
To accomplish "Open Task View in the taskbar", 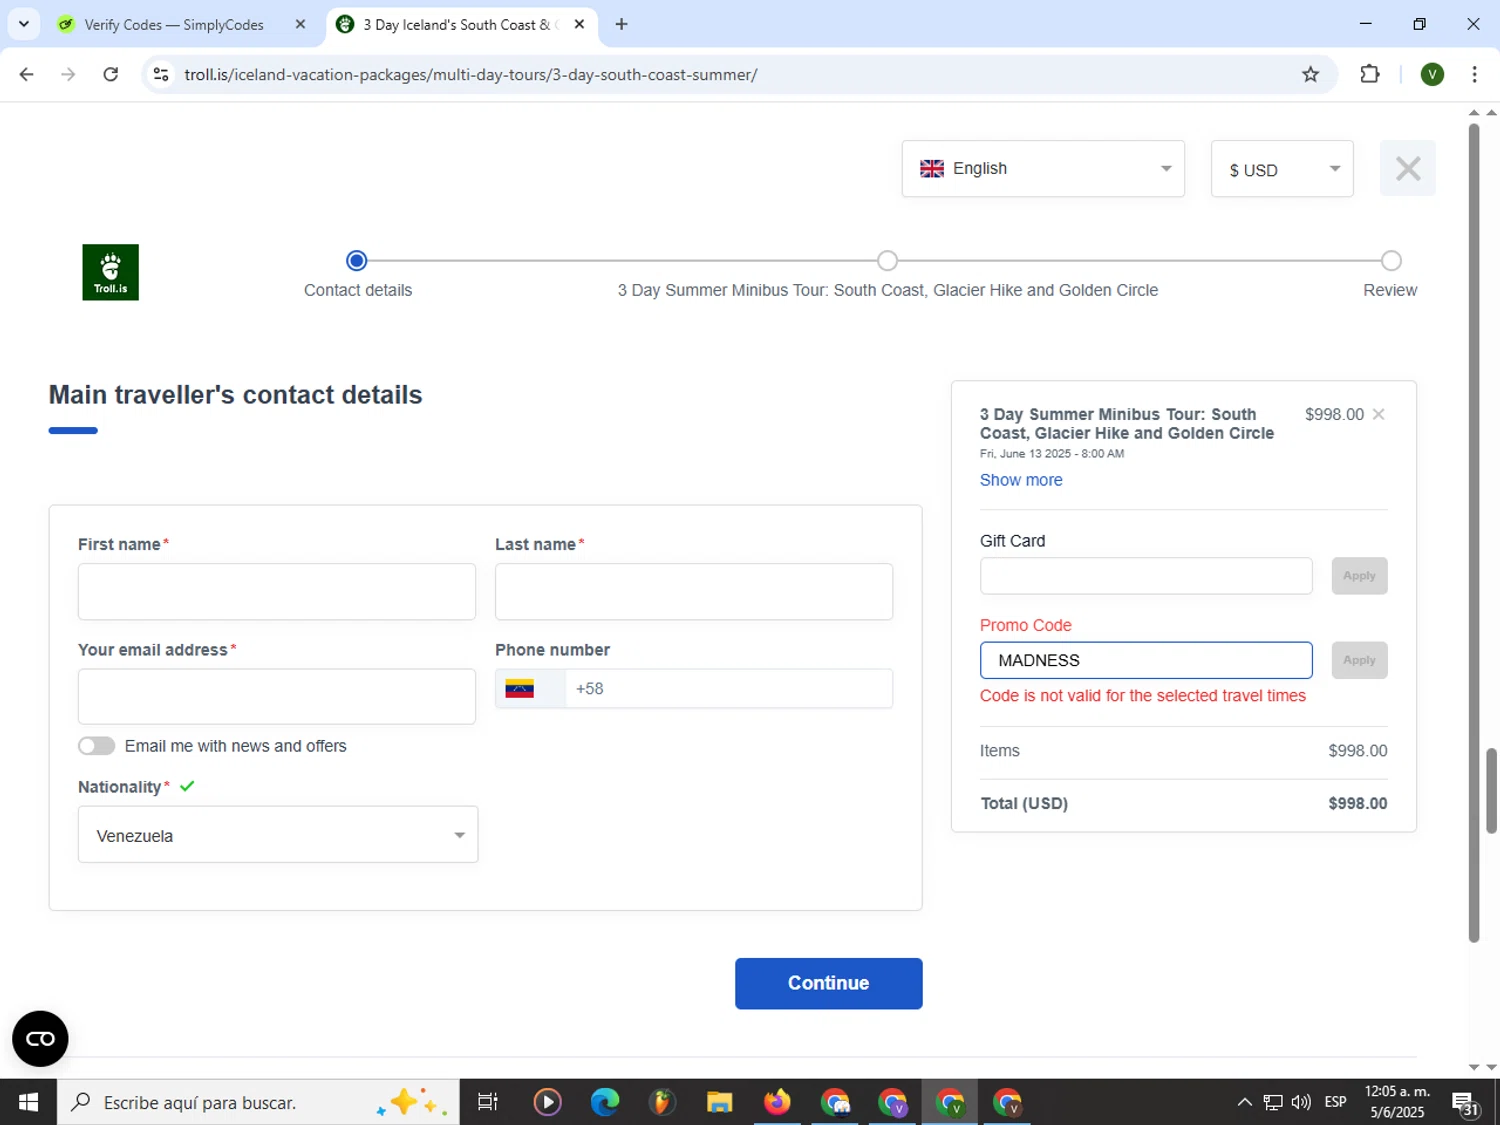I will coord(488,1102).
